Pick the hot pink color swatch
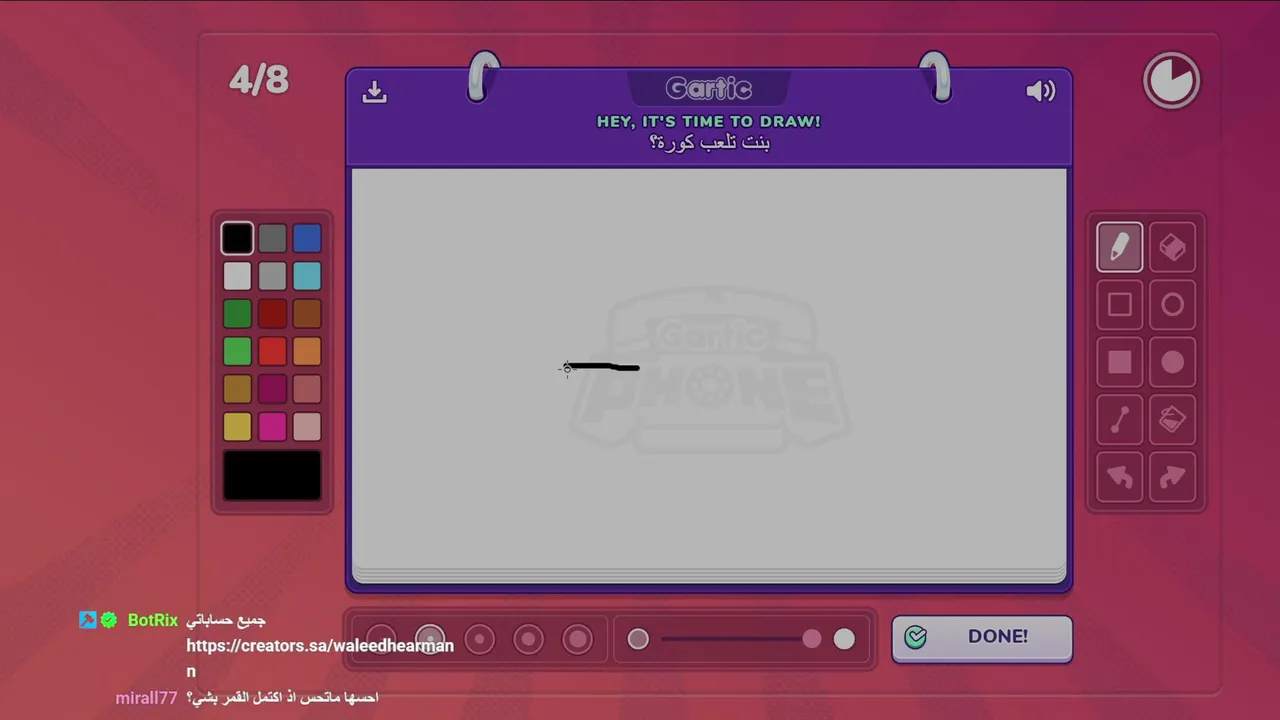This screenshot has height=720, width=1280. pos(272,427)
